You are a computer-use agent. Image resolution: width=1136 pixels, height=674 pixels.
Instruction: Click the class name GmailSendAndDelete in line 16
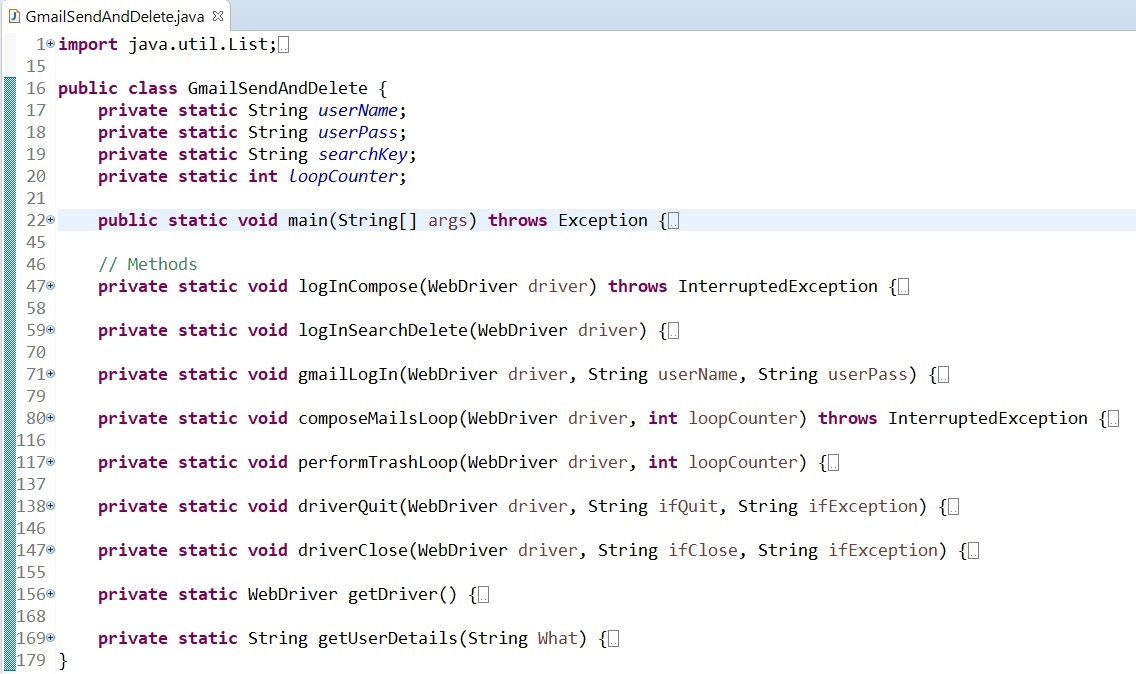click(277, 88)
